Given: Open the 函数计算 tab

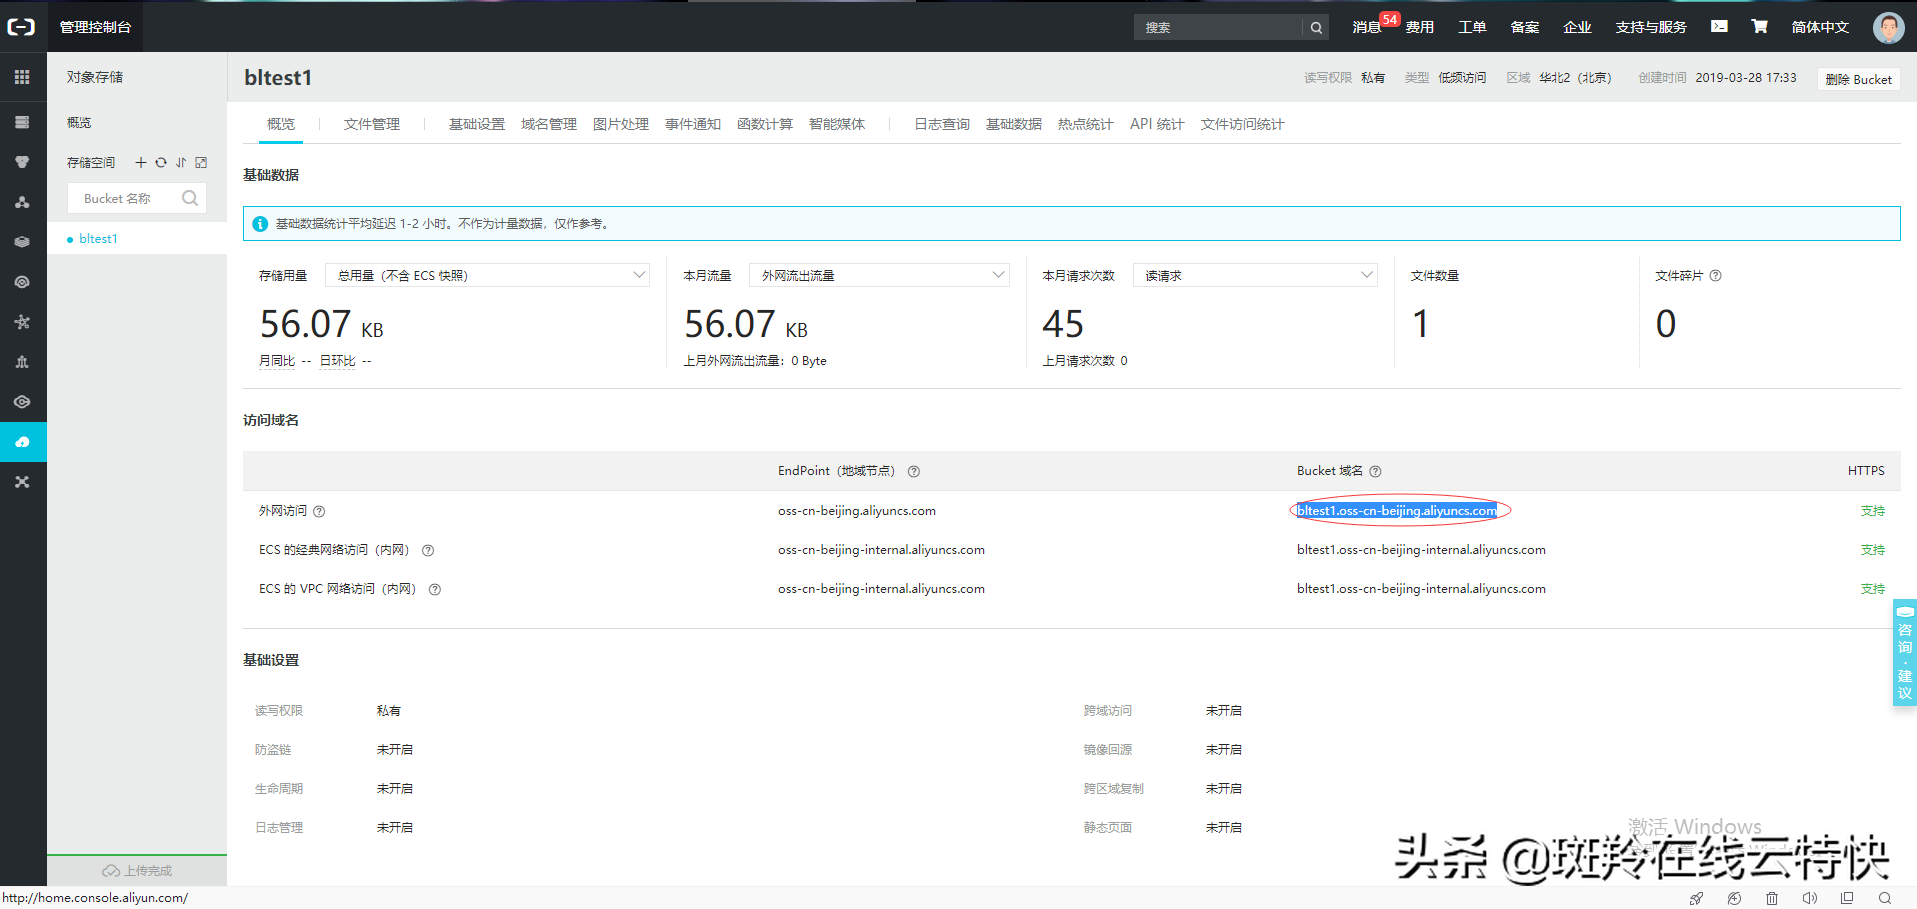Looking at the screenshot, I should pyautogui.click(x=765, y=124).
